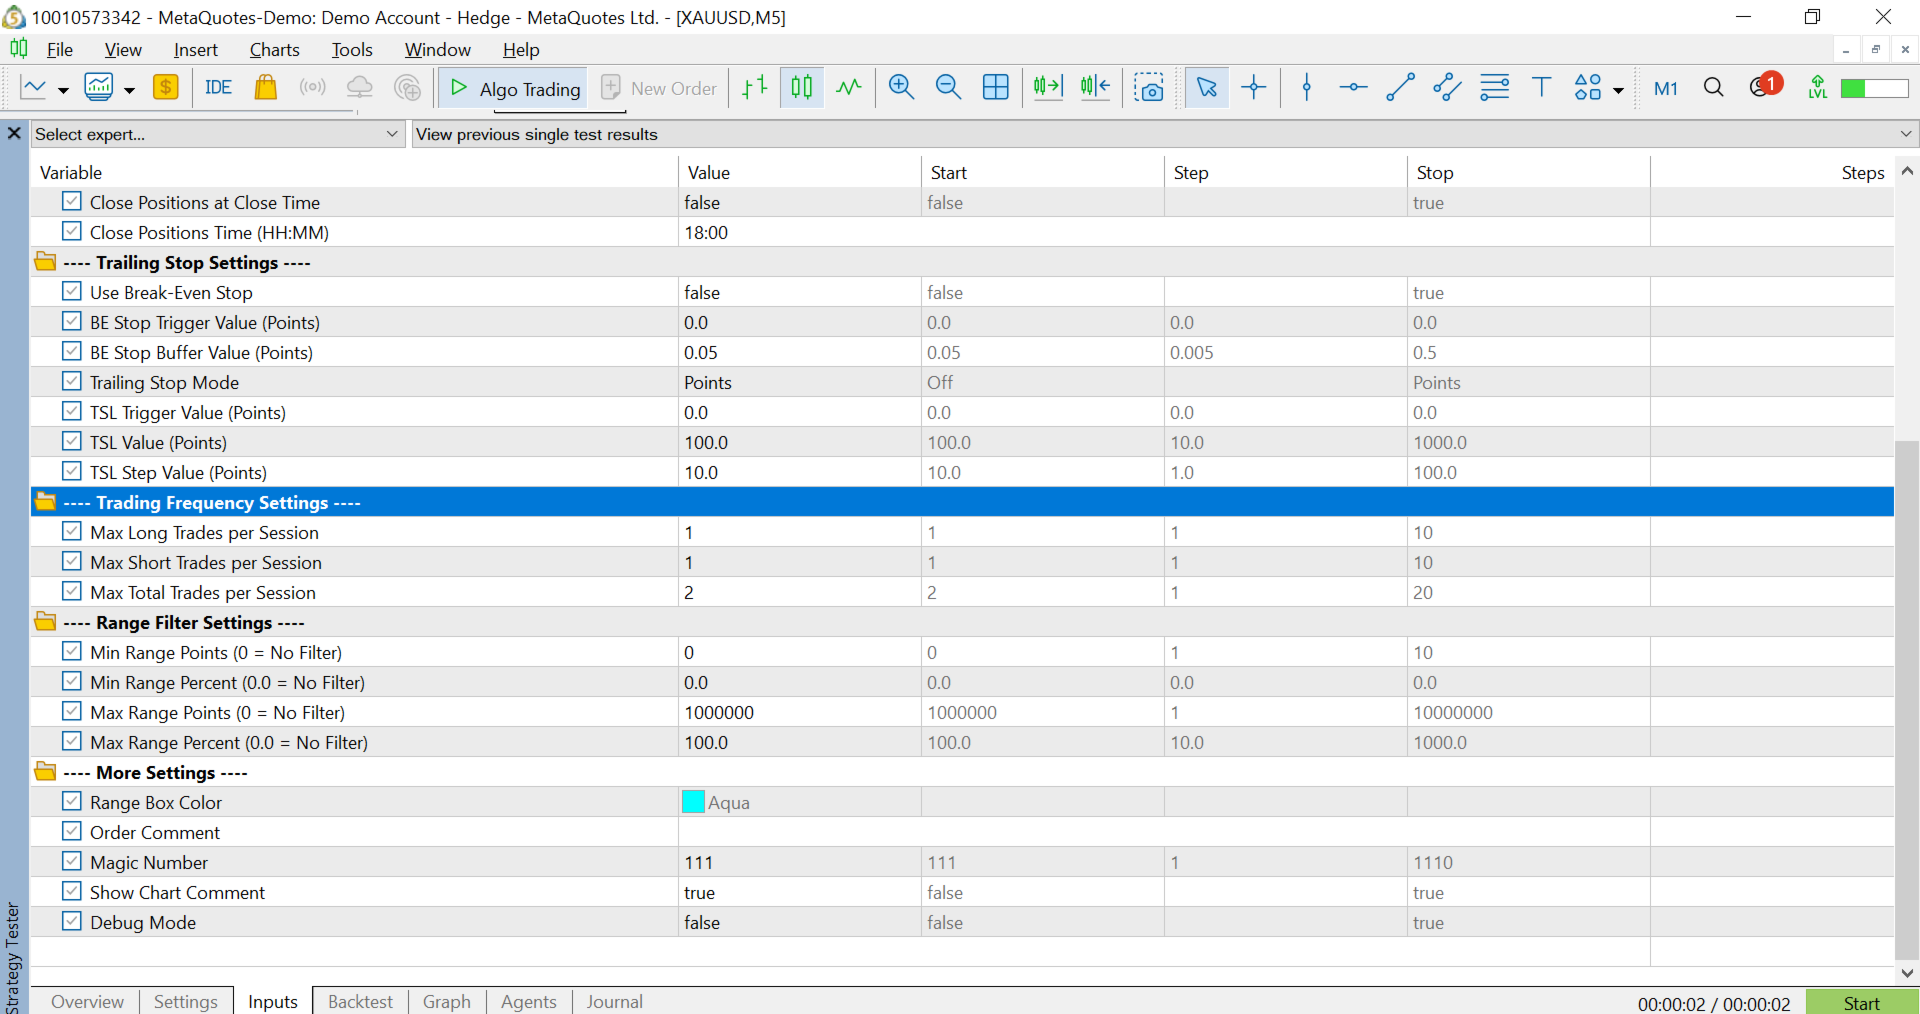The image size is (1920, 1014).
Task: Toggle the Magic Number optimization checkbox
Action: coord(72,862)
